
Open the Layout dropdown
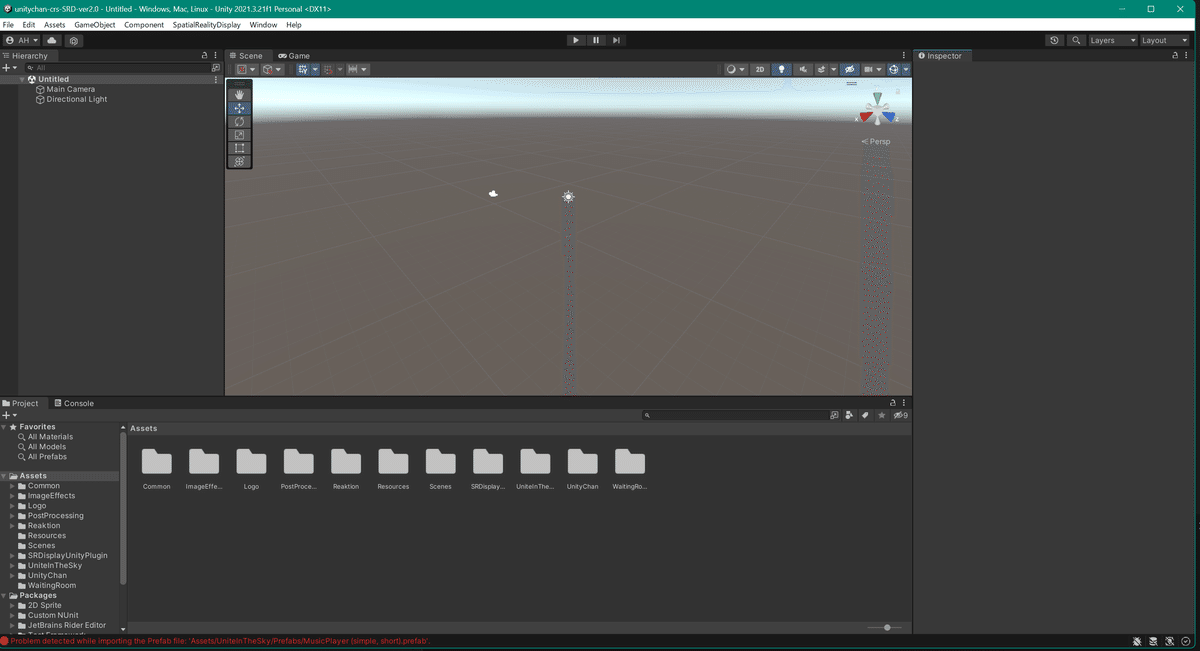[1163, 40]
